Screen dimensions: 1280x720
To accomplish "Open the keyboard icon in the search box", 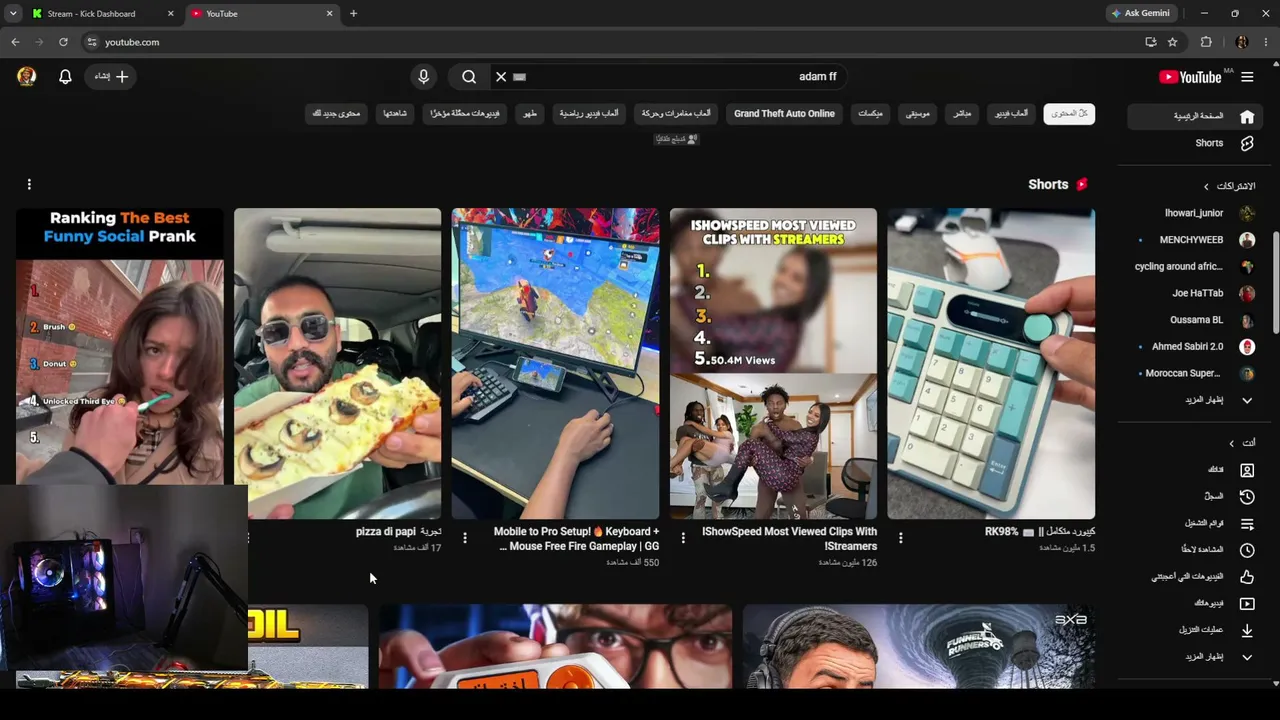I will (x=520, y=77).
